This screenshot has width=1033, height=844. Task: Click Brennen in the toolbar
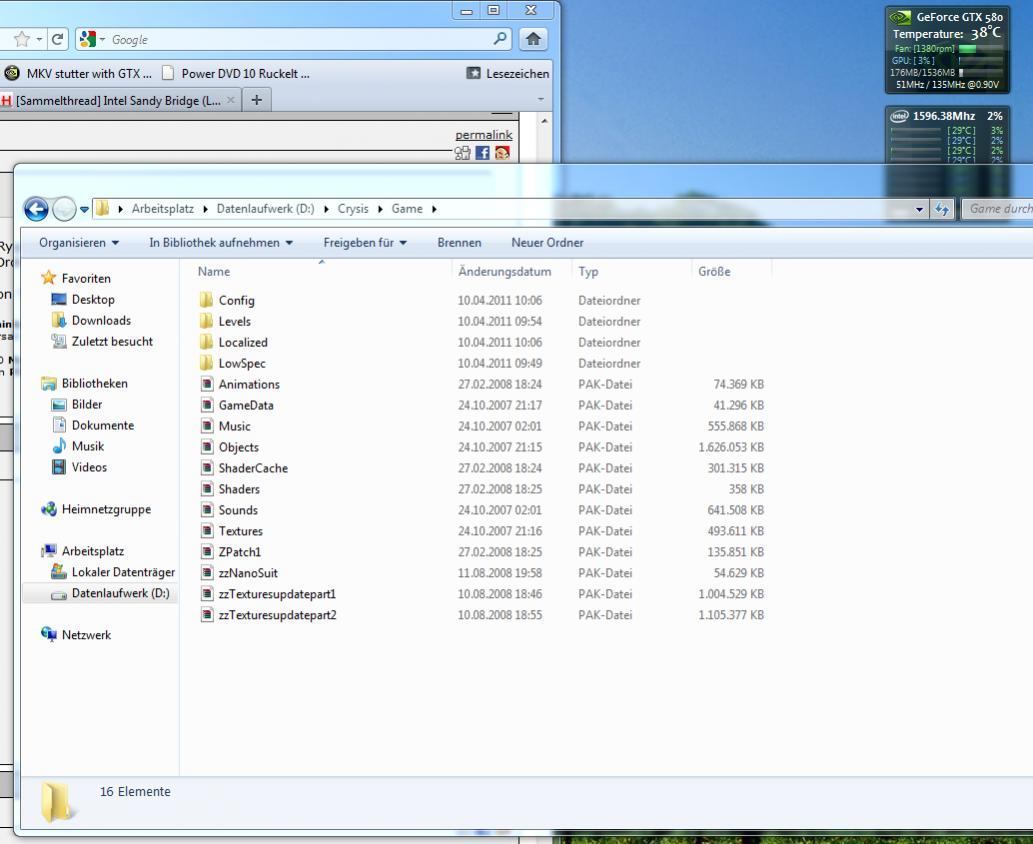(x=459, y=242)
